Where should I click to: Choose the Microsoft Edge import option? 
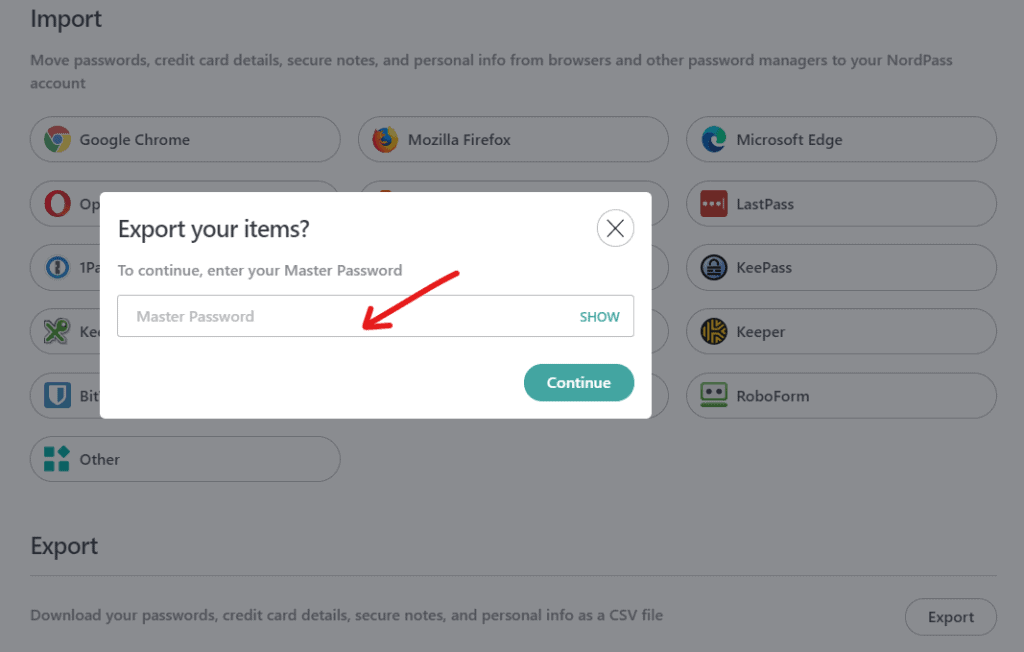click(840, 140)
